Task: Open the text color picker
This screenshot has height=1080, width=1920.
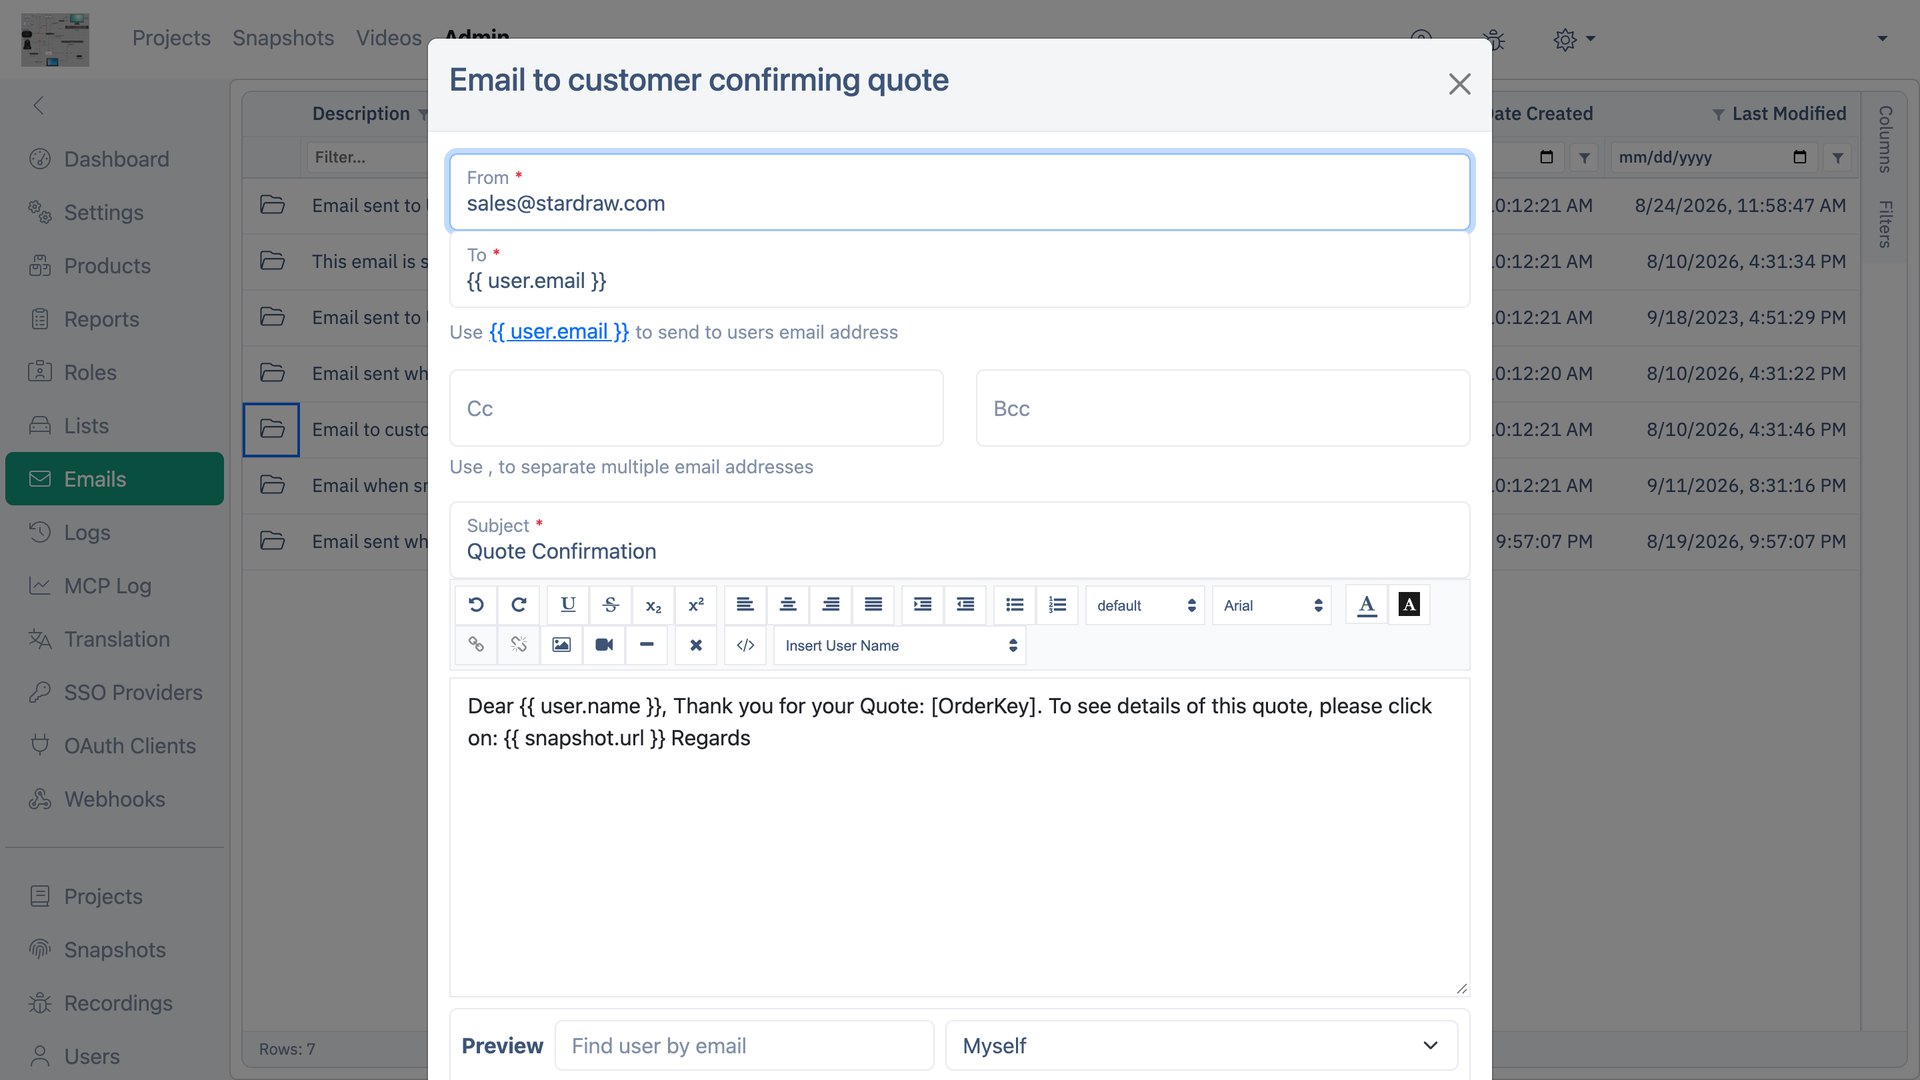Action: (1366, 605)
